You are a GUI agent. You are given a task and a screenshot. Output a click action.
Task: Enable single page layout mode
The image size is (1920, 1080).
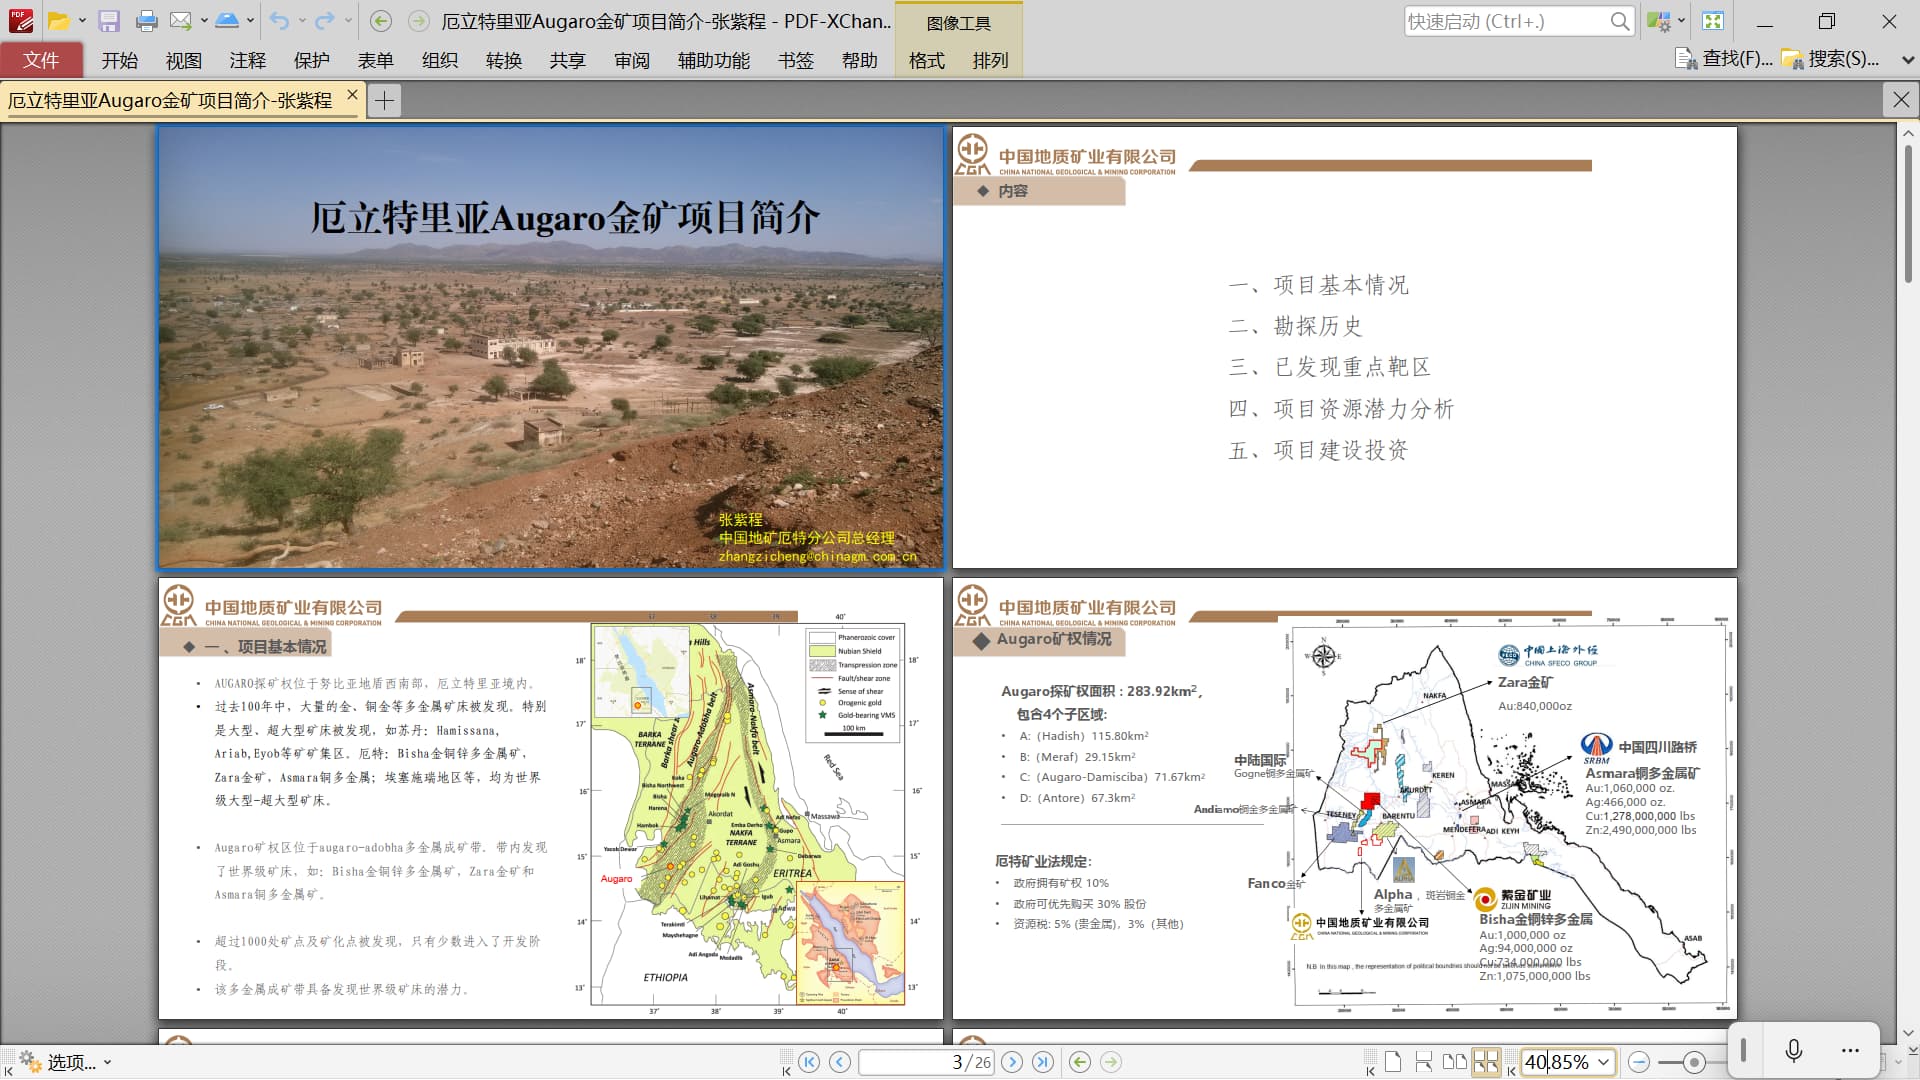coord(1393,1062)
